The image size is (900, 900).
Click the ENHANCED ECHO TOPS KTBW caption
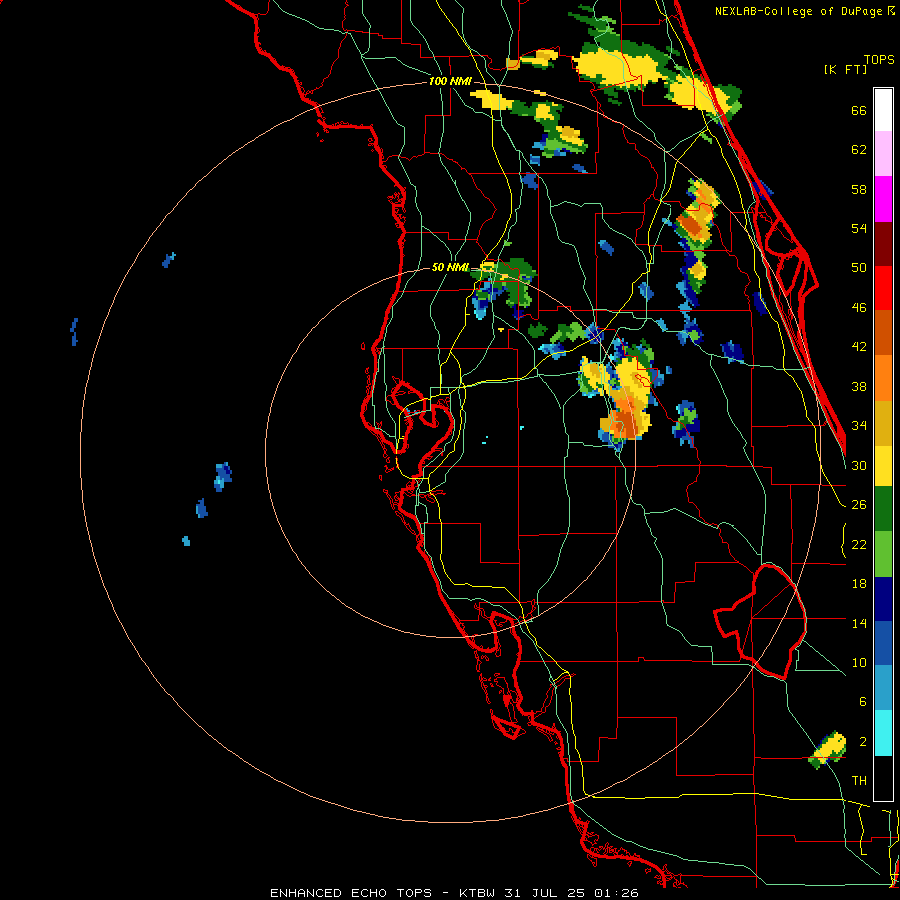(x=454, y=893)
